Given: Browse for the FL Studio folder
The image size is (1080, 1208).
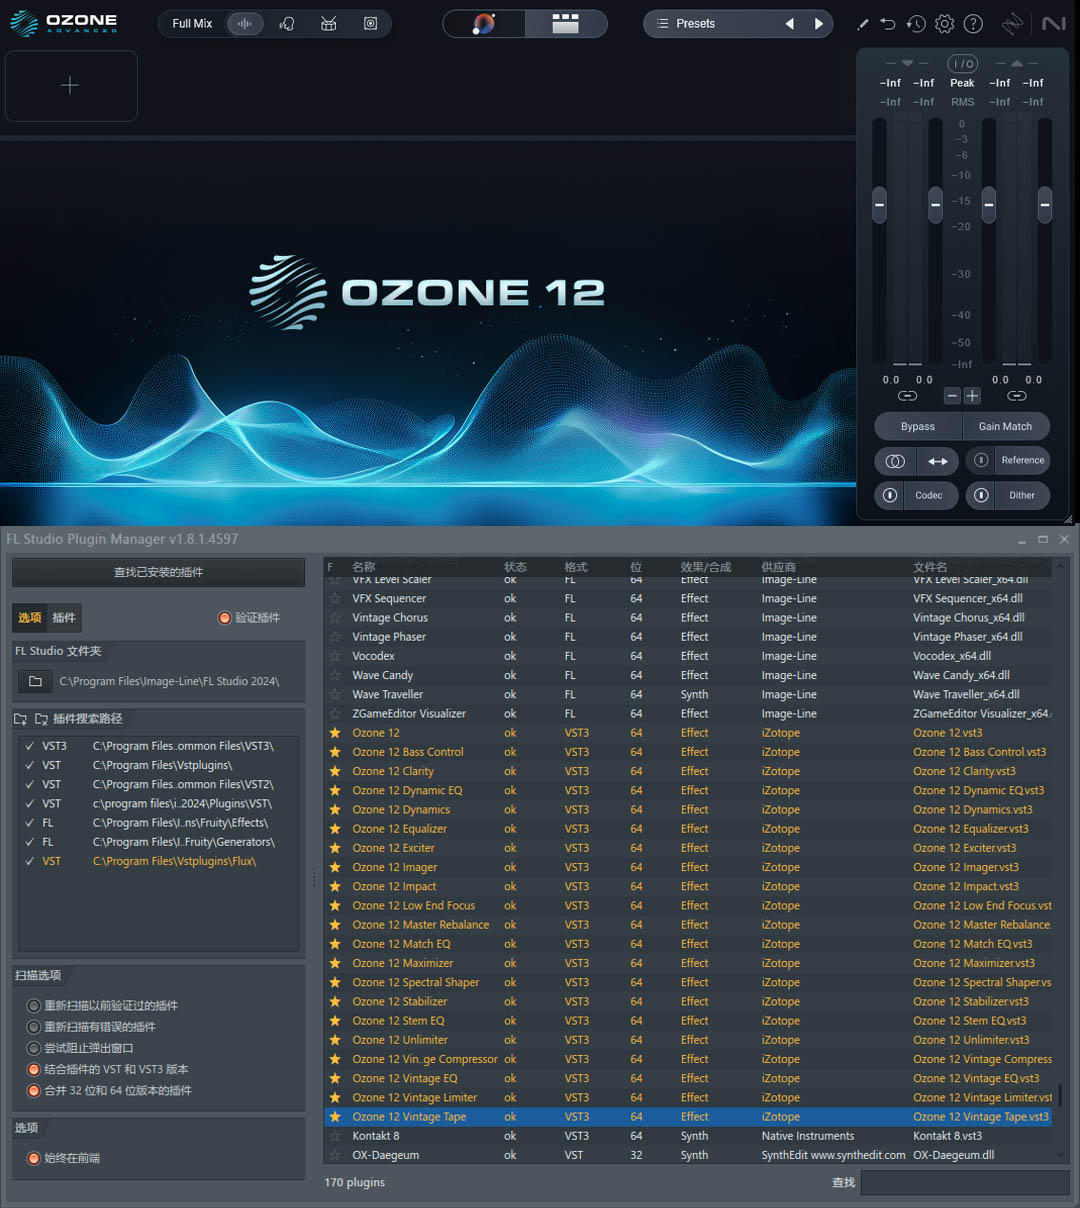Looking at the screenshot, I should click(x=35, y=681).
